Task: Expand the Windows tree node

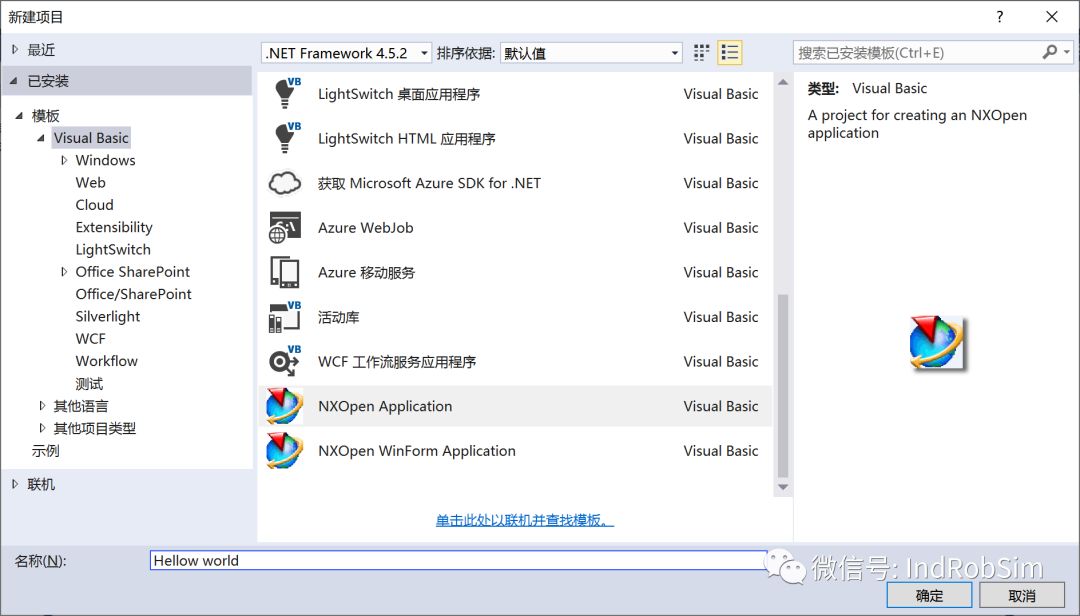Action: tap(64, 160)
